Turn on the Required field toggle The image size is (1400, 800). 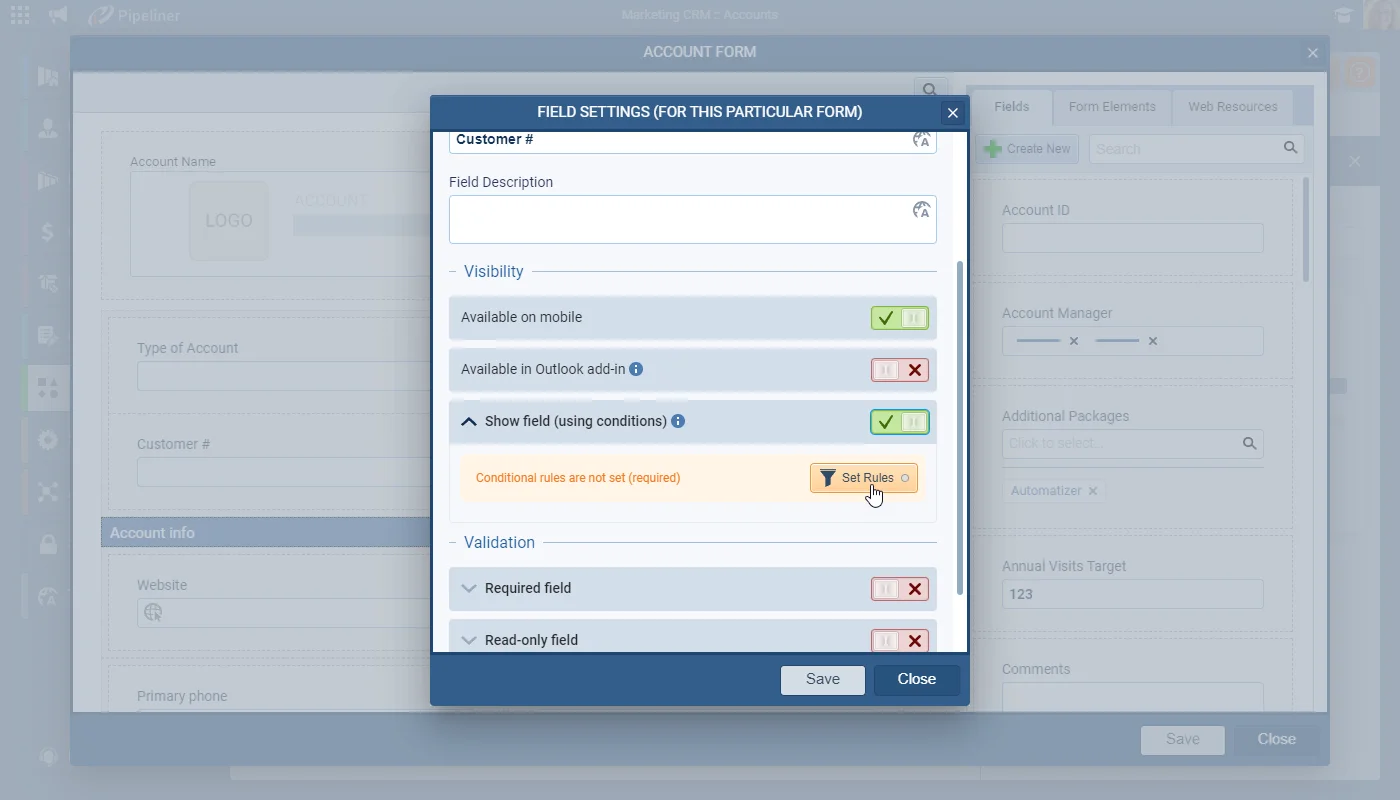pyautogui.click(x=900, y=589)
